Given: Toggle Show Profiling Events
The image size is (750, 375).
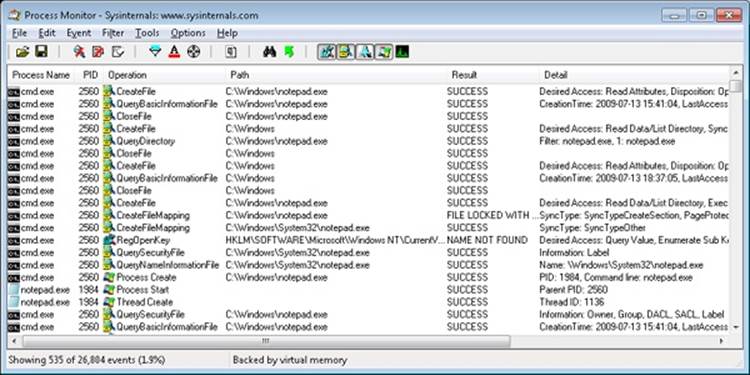Looking at the screenshot, I should click(x=402, y=52).
